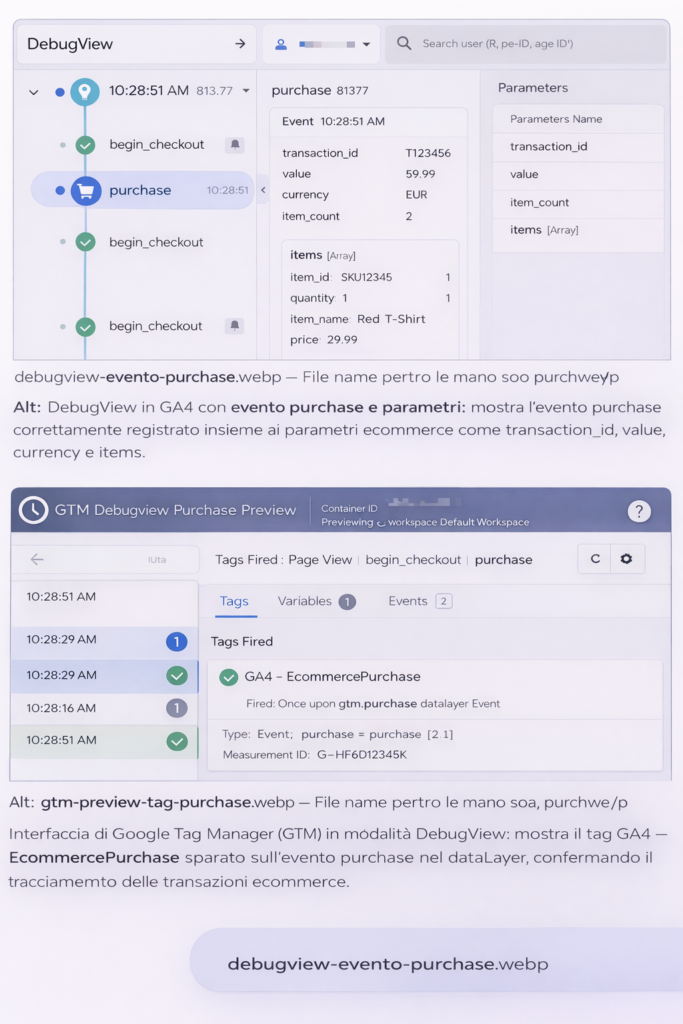Select item_count in Parameters list
This screenshot has height=1024, width=683.
click(x=577, y=202)
